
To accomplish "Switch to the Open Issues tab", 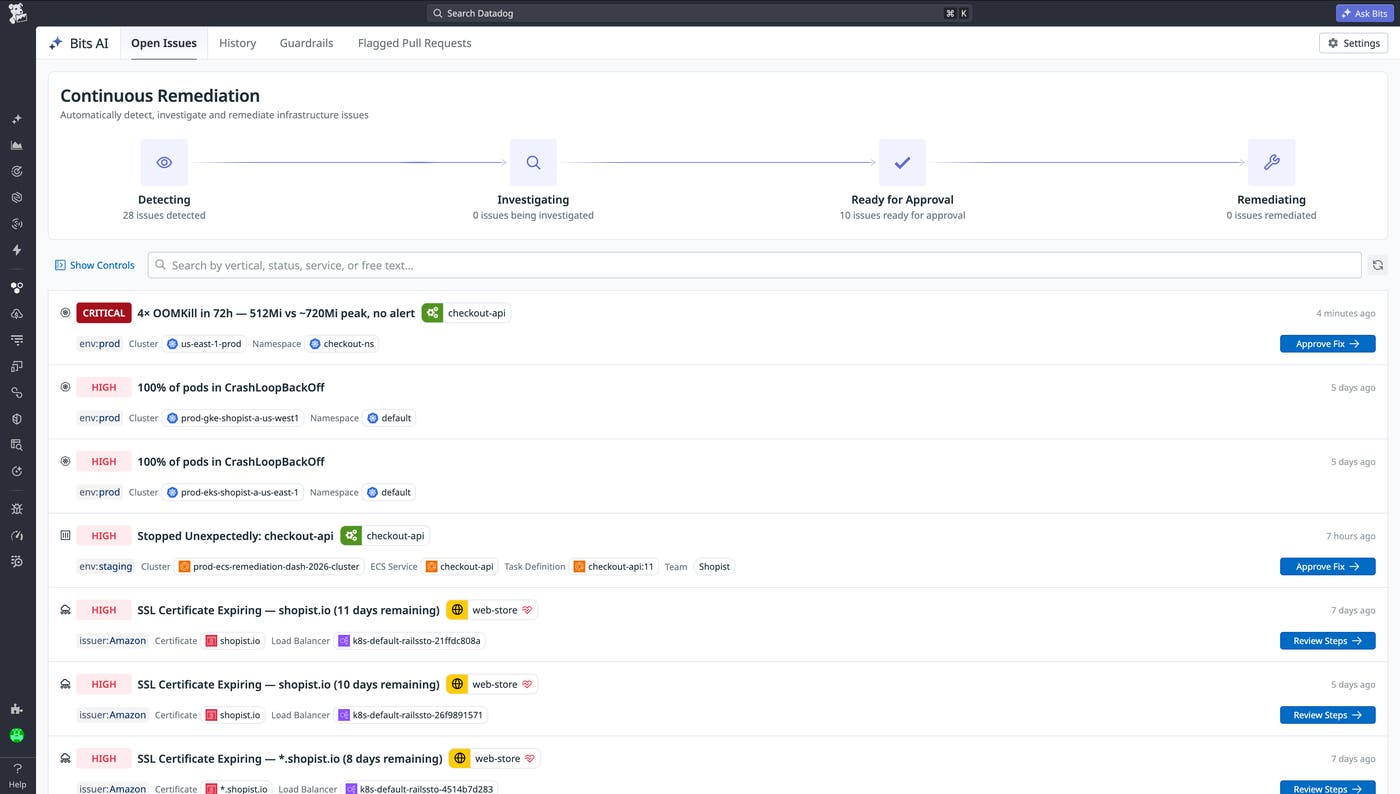I will point(164,43).
